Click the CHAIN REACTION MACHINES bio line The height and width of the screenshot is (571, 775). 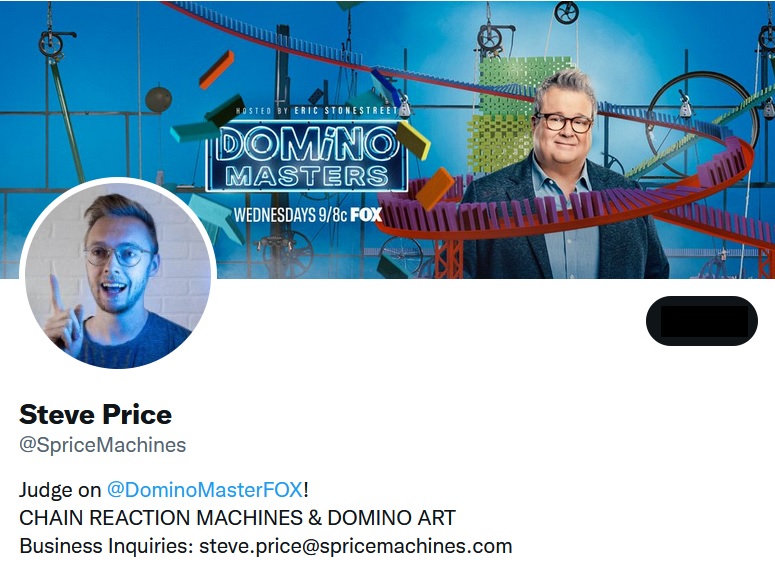[x=237, y=518]
